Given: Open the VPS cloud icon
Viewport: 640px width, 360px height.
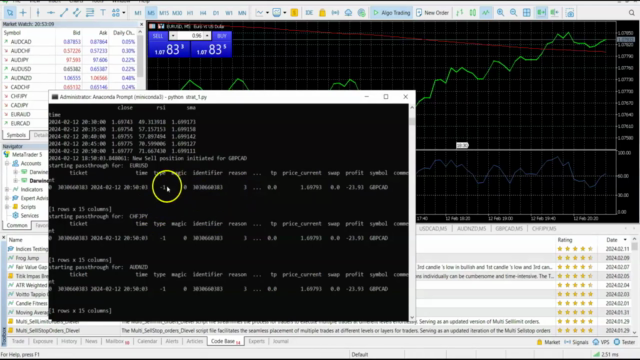Looking at the screenshot, I should click(x=348, y=13).
